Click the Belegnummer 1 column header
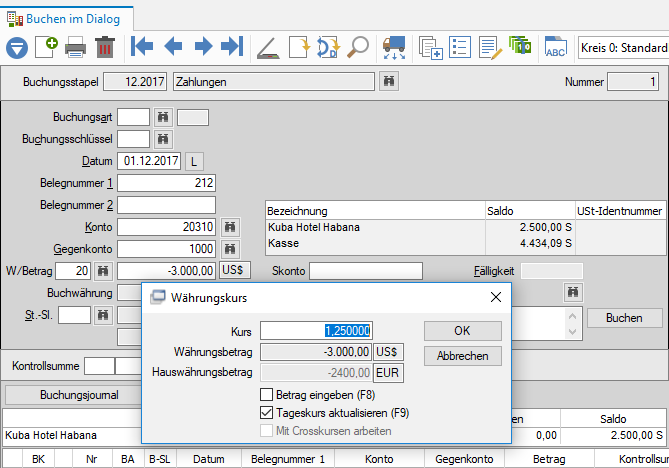This screenshot has width=669, height=468. (x=288, y=459)
